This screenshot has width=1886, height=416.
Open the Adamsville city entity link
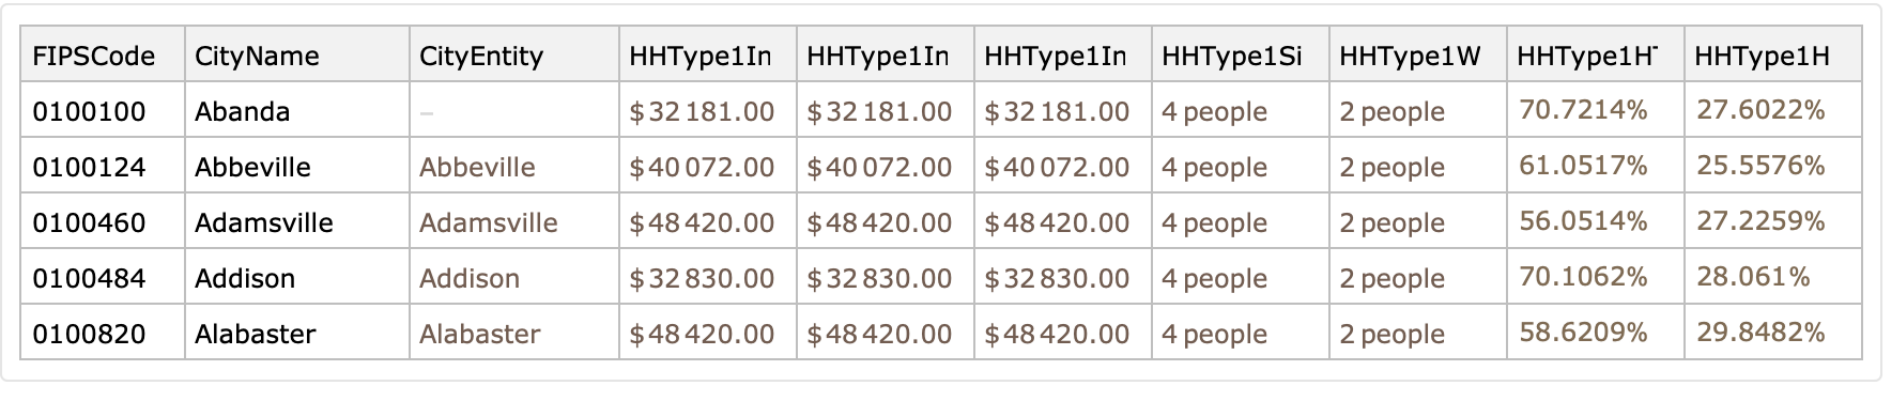click(488, 223)
